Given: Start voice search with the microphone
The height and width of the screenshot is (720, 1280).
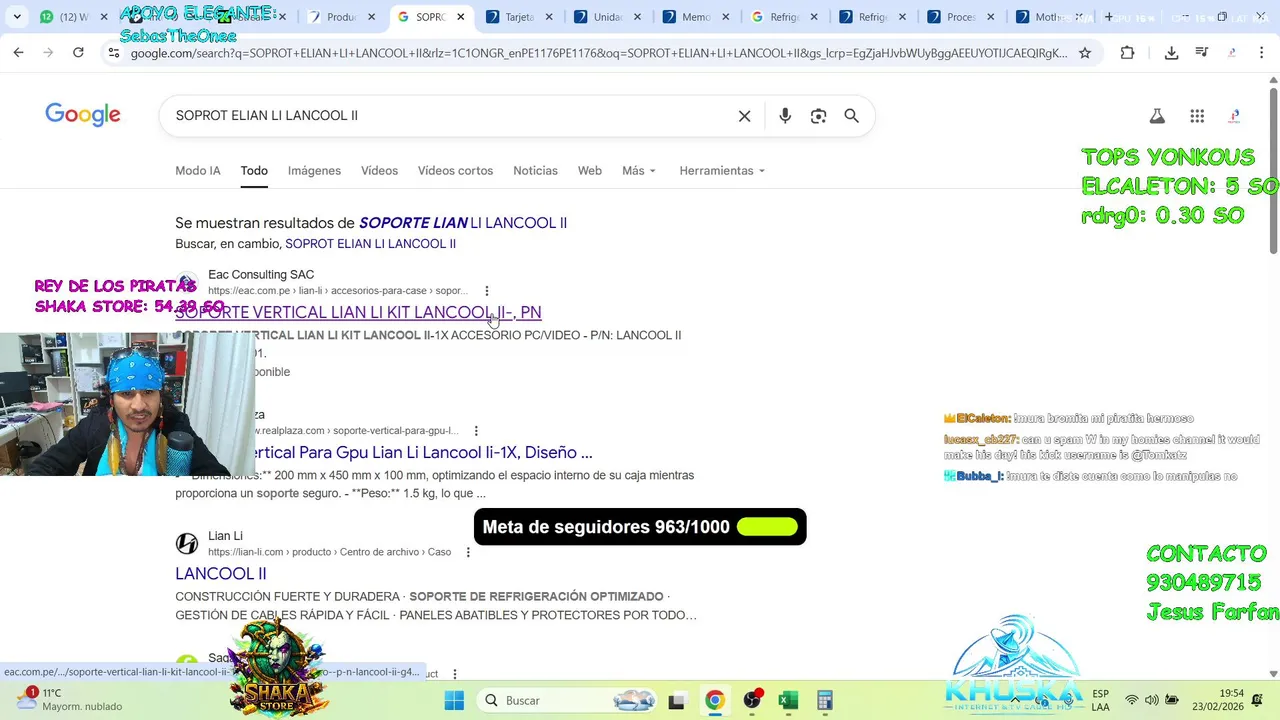Looking at the screenshot, I should point(785,116).
